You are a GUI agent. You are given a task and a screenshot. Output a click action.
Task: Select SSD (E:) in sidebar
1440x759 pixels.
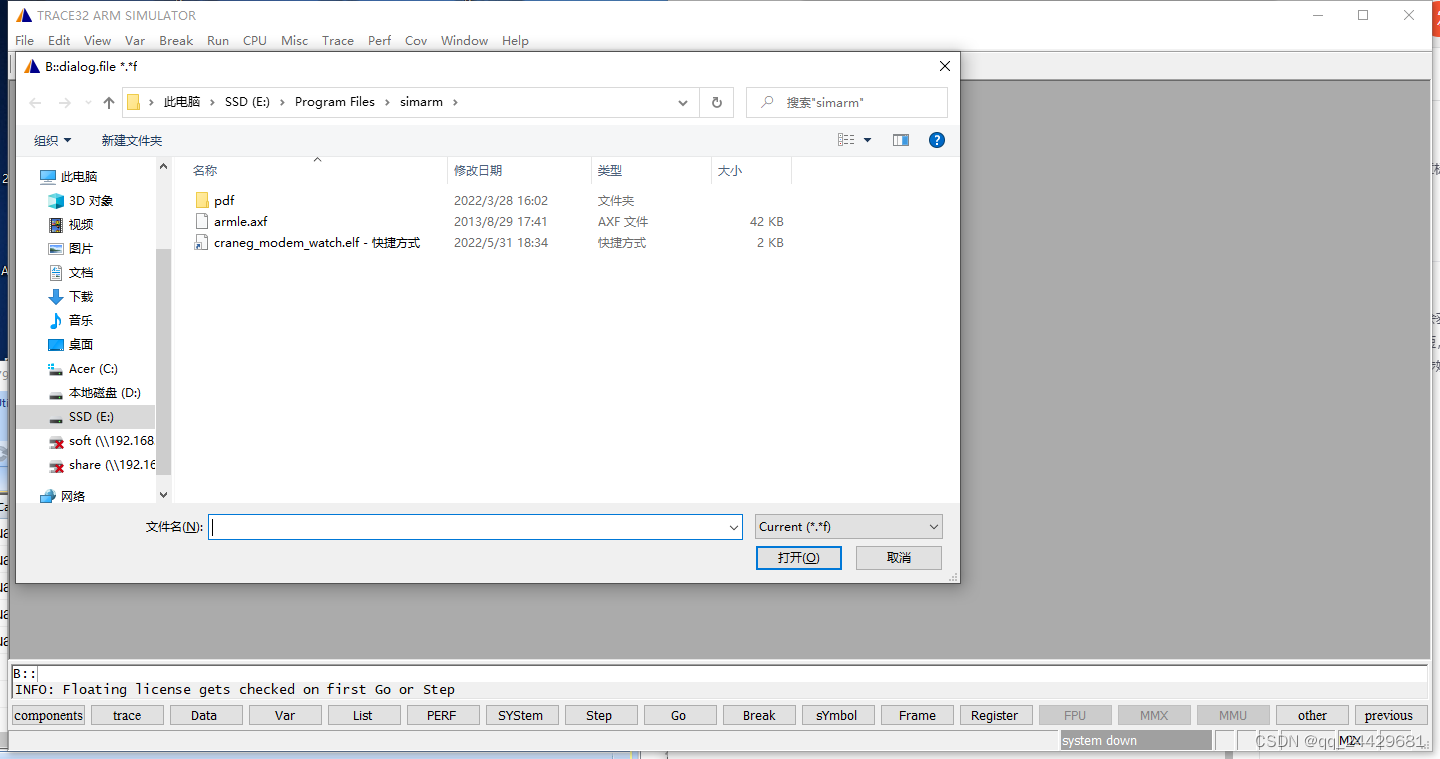click(x=91, y=417)
